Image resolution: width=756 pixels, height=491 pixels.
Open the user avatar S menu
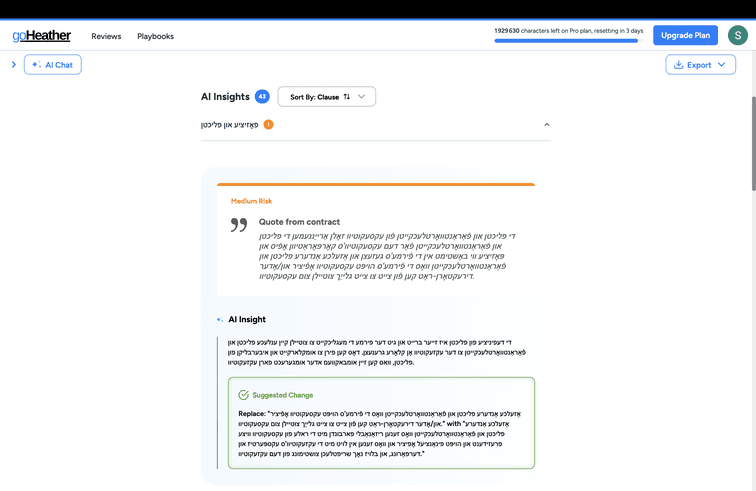(738, 35)
